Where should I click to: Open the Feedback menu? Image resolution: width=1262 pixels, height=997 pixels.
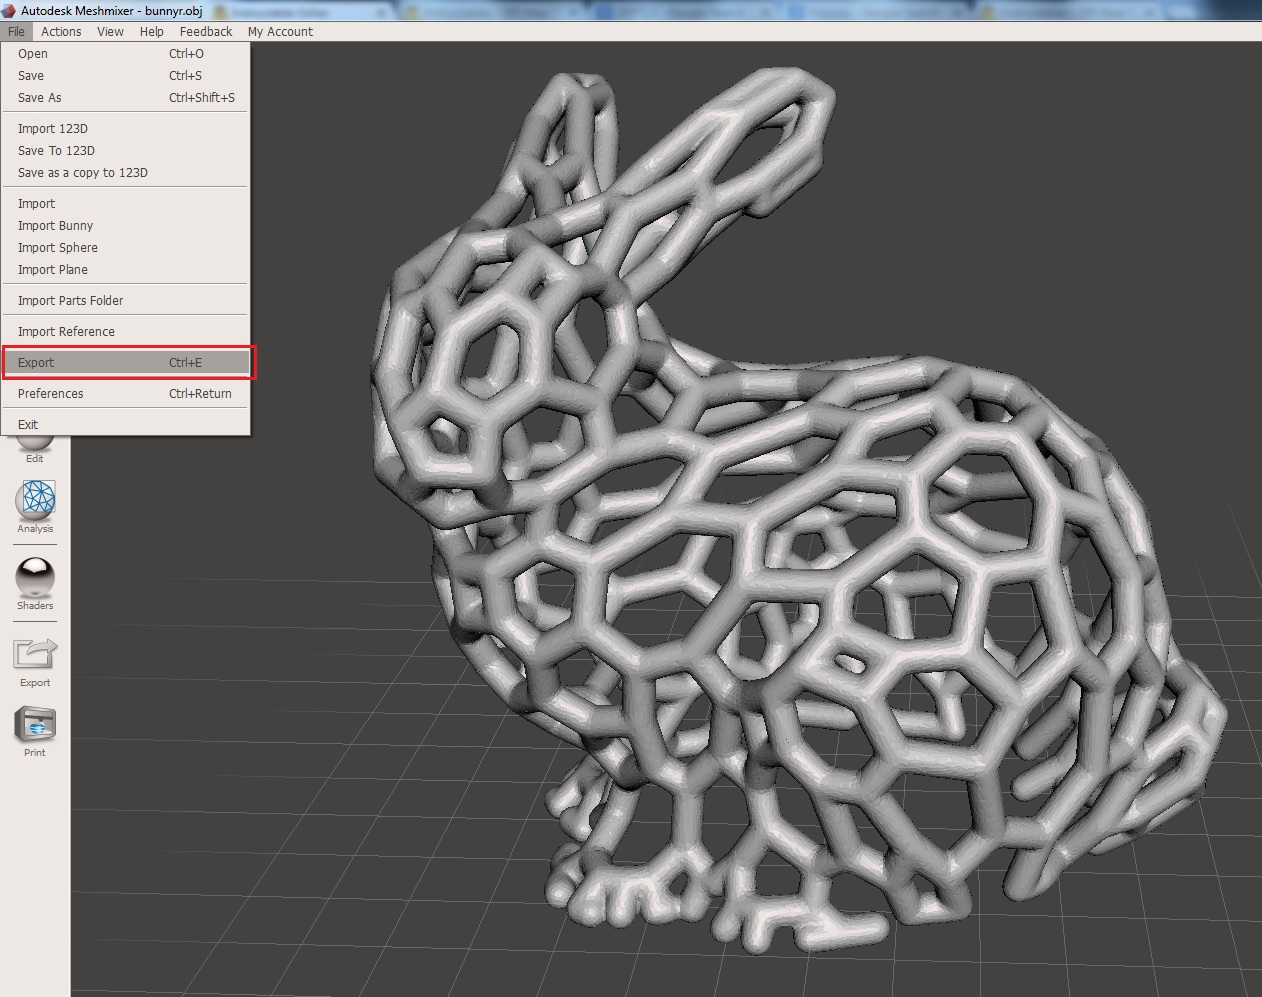pyautogui.click(x=205, y=31)
